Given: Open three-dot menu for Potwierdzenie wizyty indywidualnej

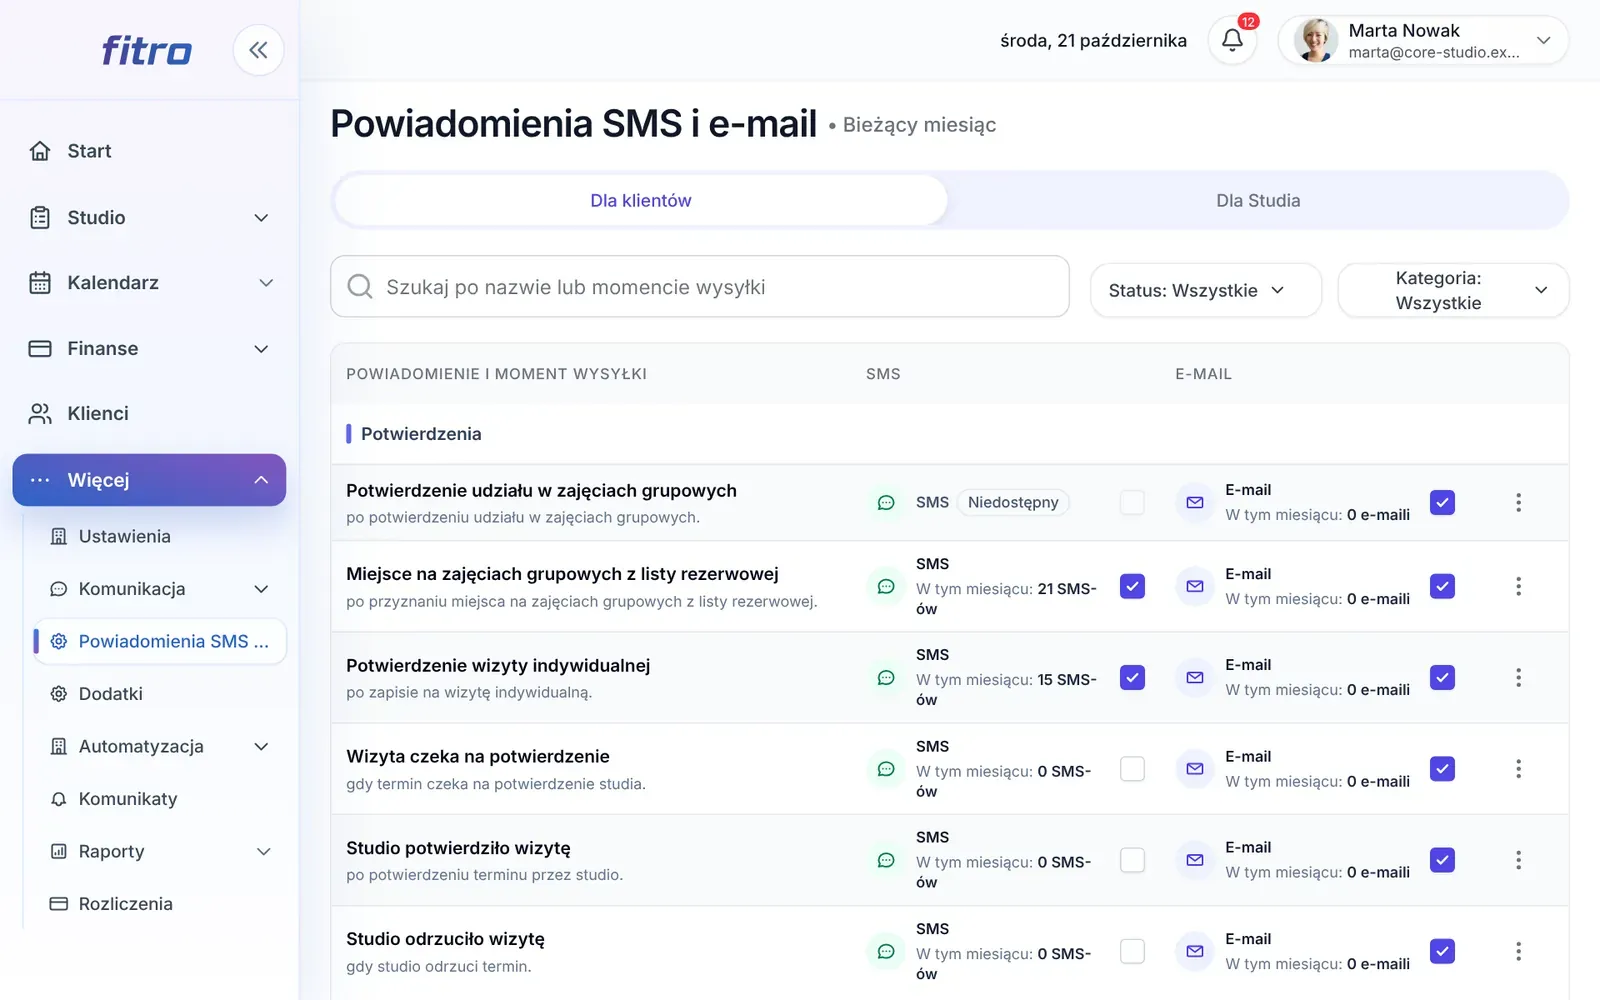Looking at the screenshot, I should pyautogui.click(x=1518, y=677).
